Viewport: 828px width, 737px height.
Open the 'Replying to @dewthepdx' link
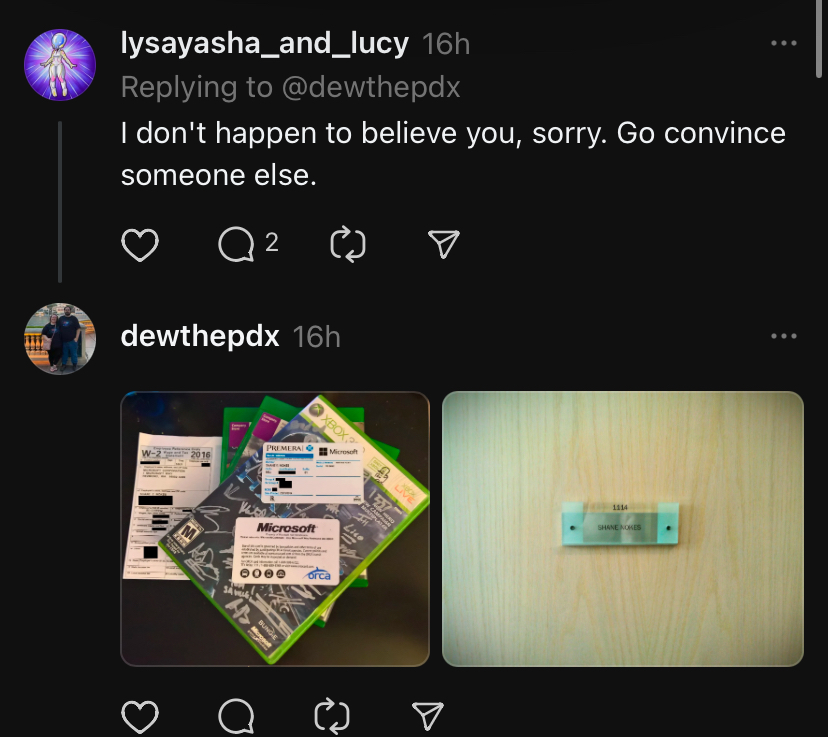point(290,87)
